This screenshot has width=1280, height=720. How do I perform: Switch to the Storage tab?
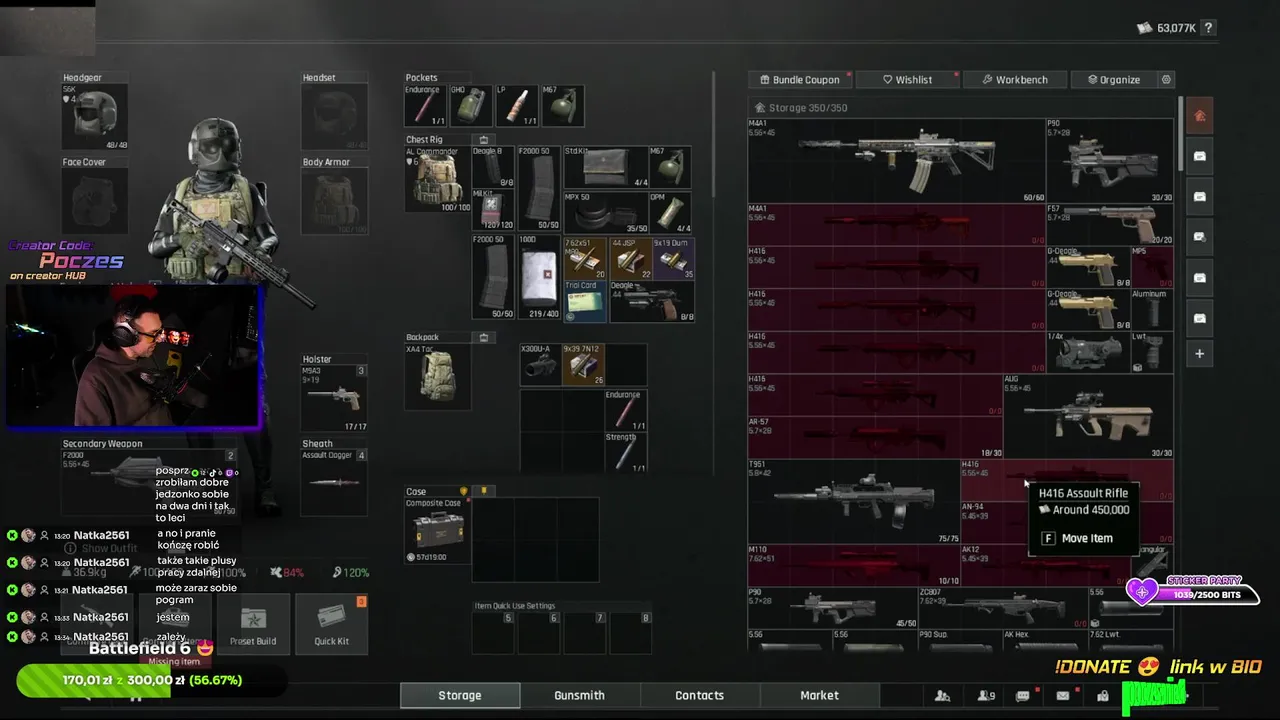click(x=460, y=695)
